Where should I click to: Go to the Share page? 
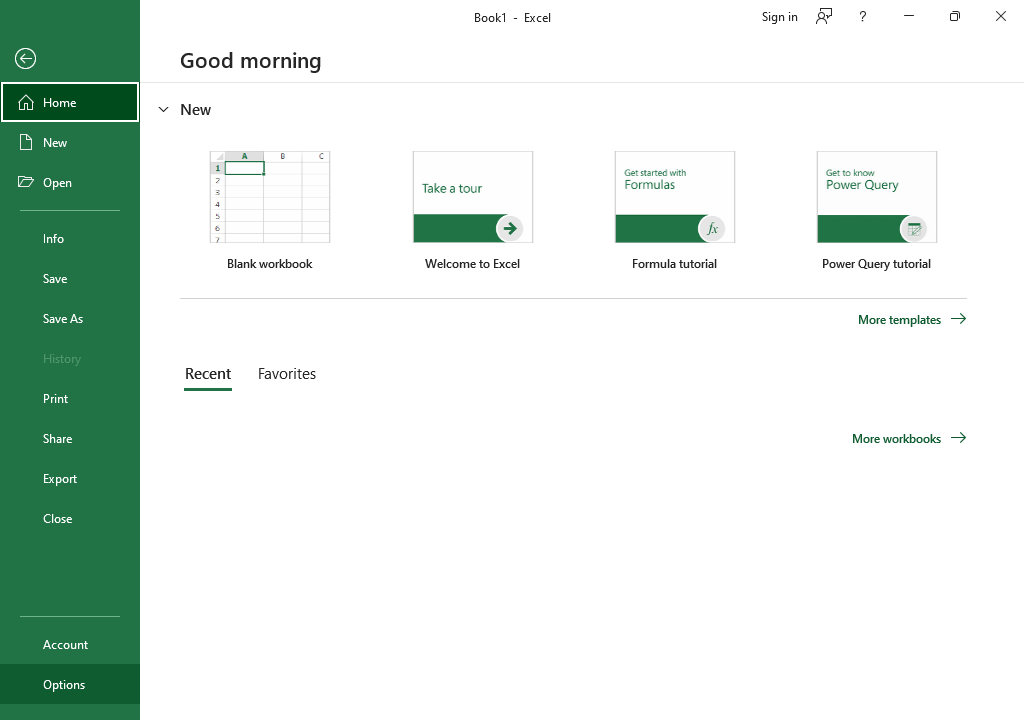click(70, 438)
